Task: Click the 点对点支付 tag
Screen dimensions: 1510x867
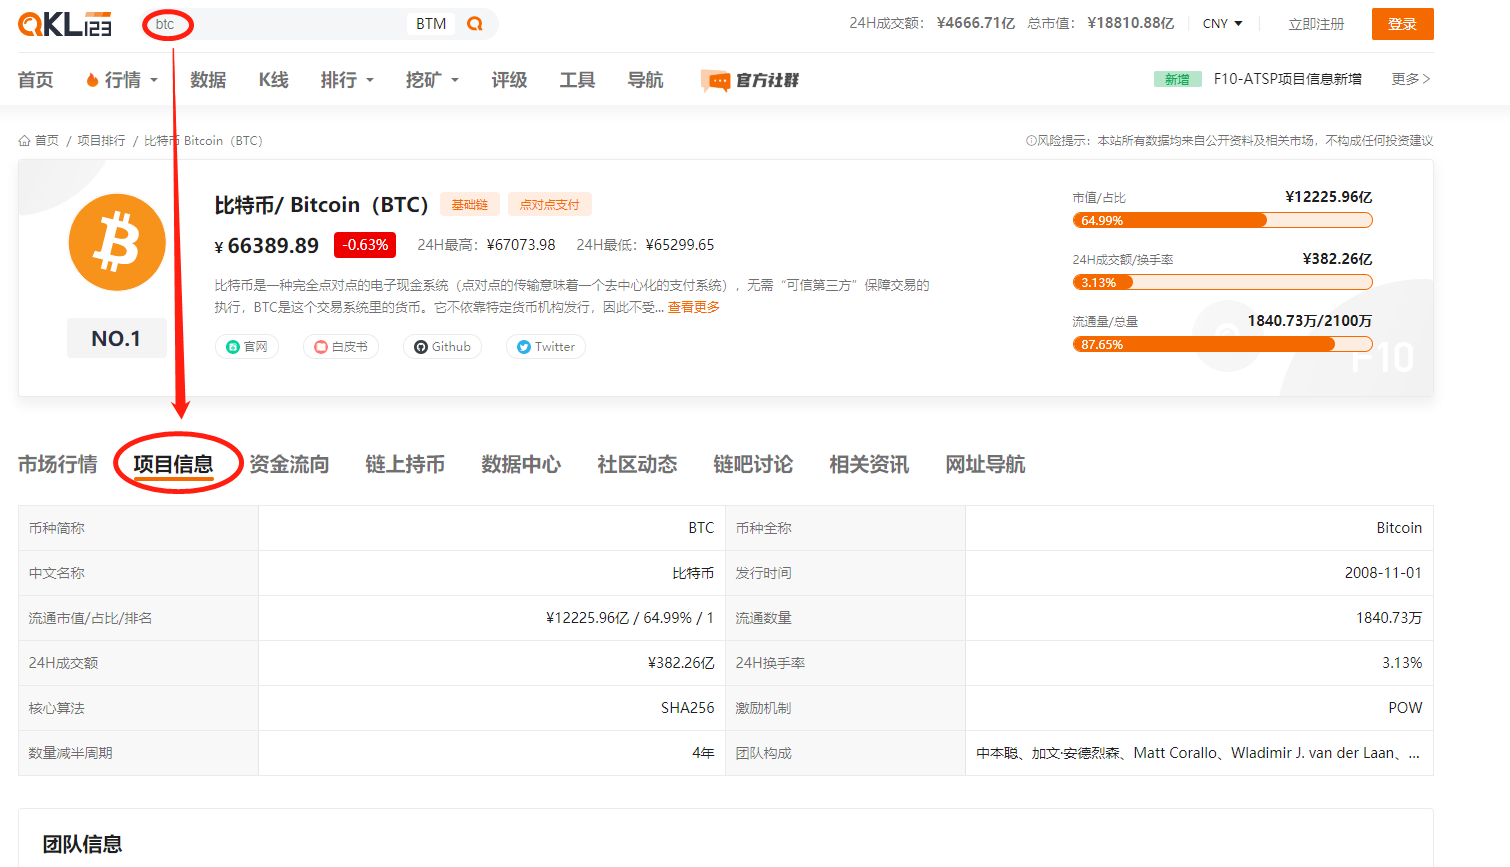Action: point(550,205)
